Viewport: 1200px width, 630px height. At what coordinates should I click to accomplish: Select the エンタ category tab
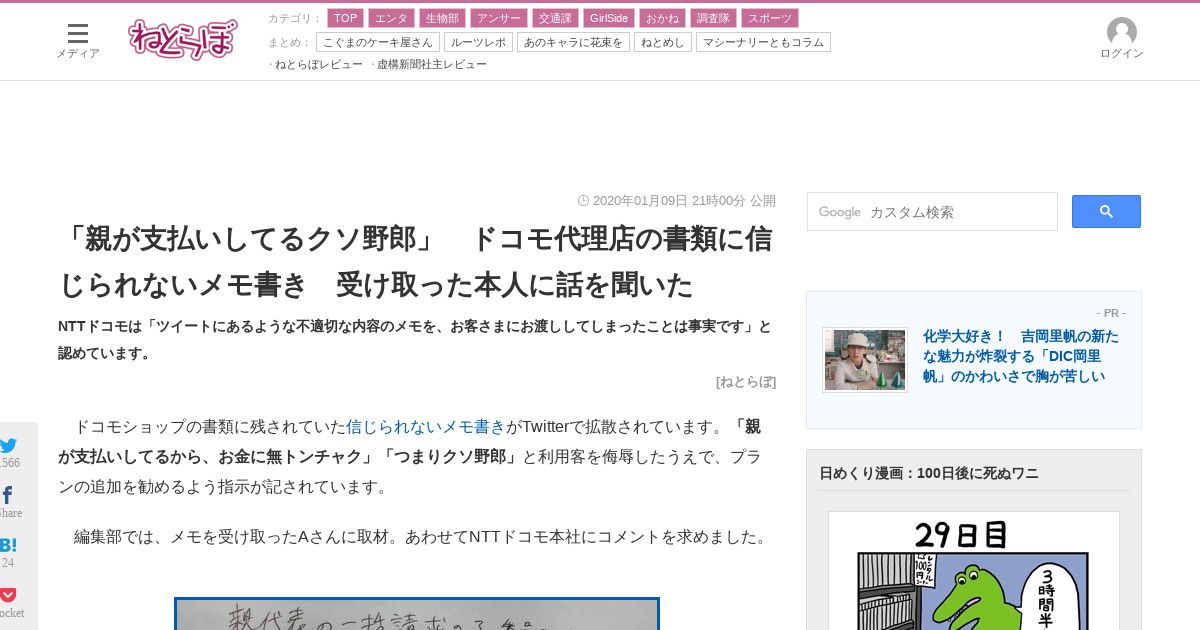pyautogui.click(x=391, y=18)
